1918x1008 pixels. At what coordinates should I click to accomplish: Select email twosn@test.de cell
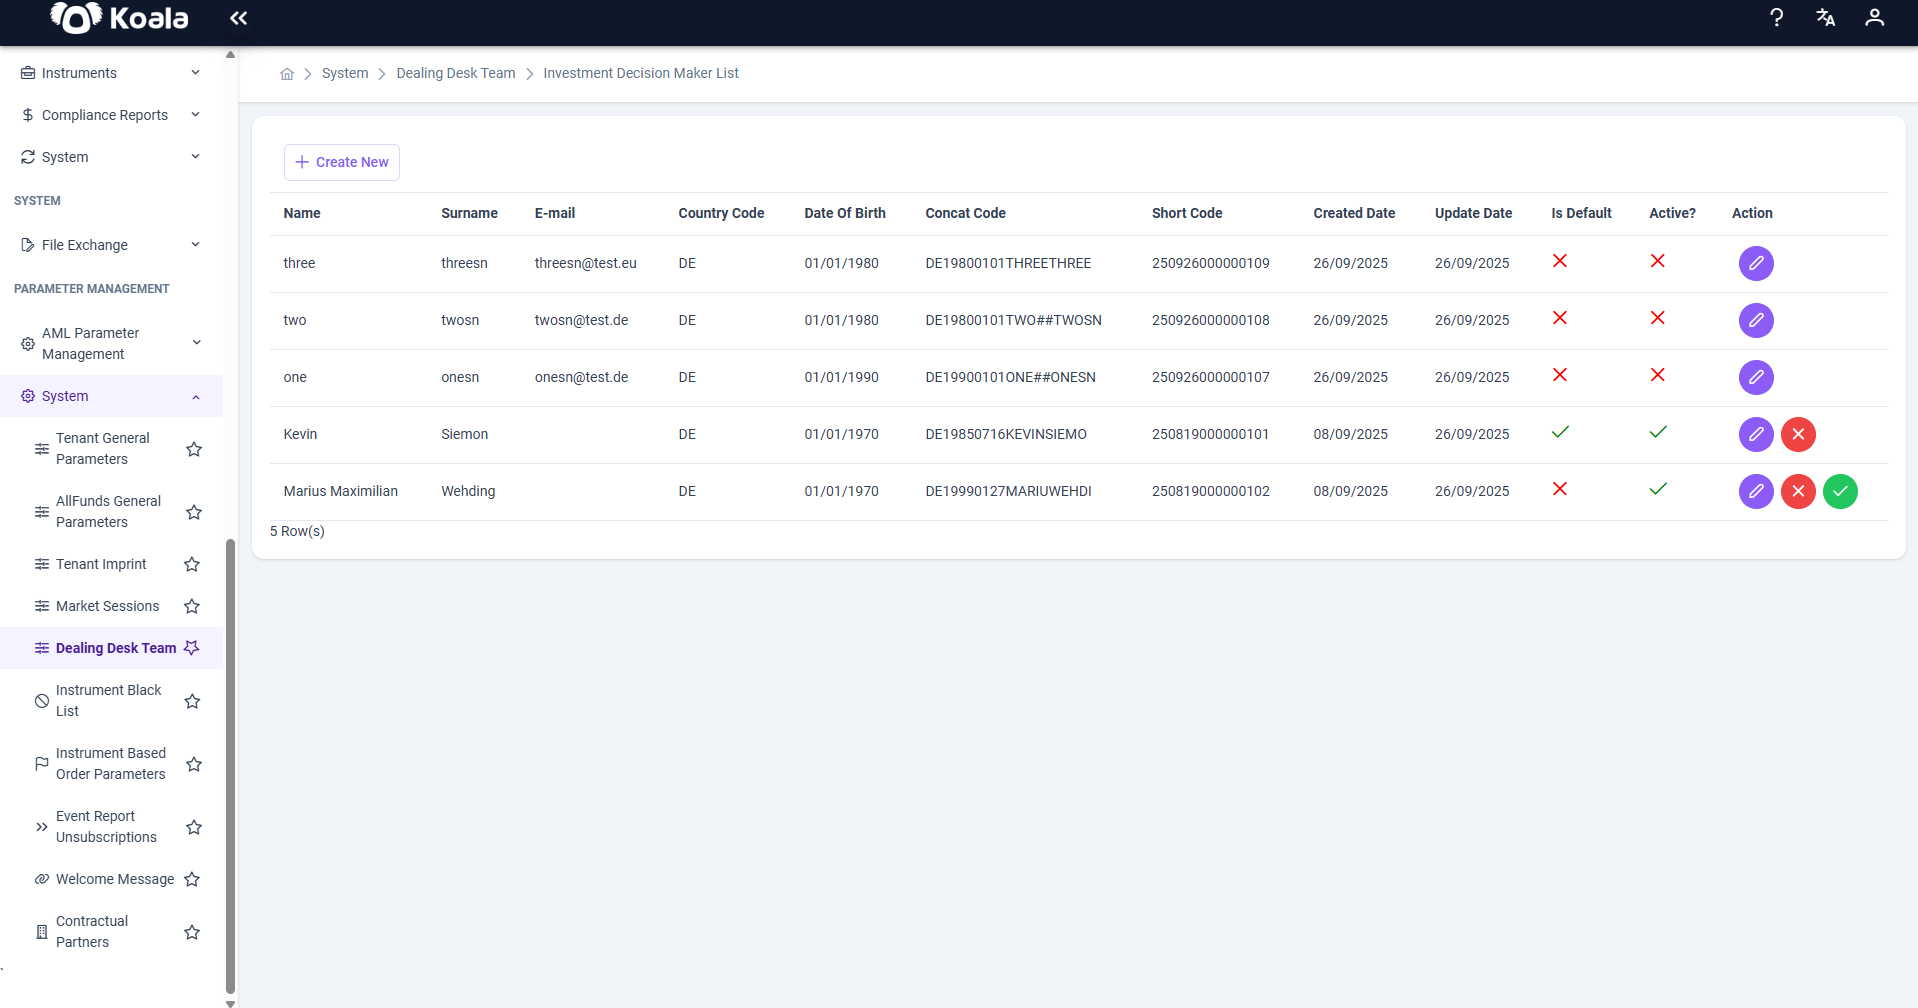[x=581, y=321]
